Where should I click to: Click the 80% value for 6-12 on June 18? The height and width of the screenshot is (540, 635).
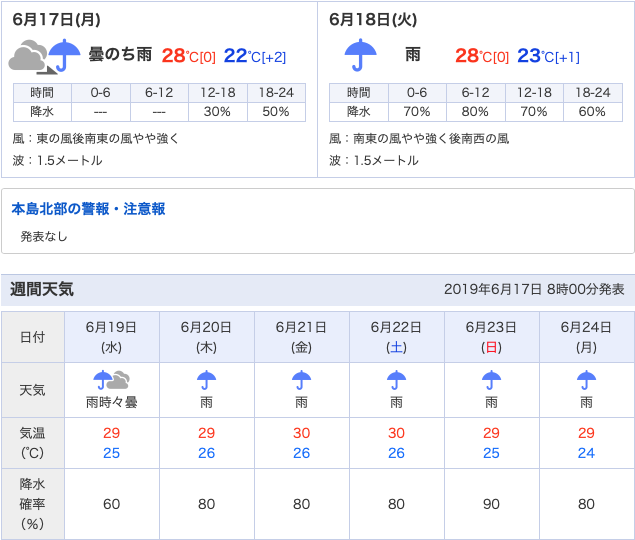tap(475, 112)
